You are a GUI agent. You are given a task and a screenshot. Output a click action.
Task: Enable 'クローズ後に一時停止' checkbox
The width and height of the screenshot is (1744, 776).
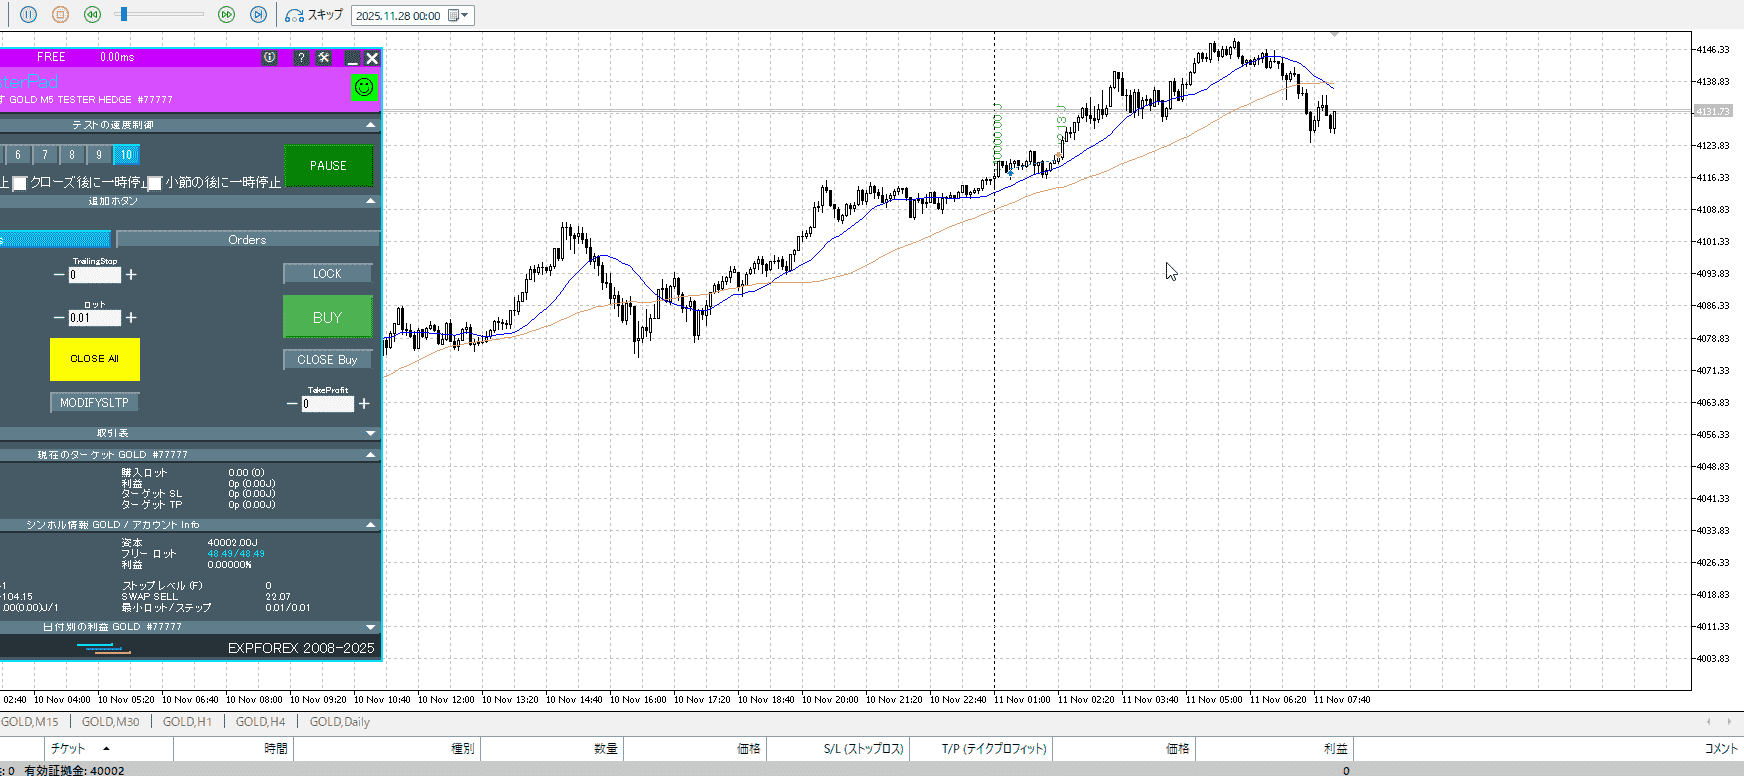[19, 183]
